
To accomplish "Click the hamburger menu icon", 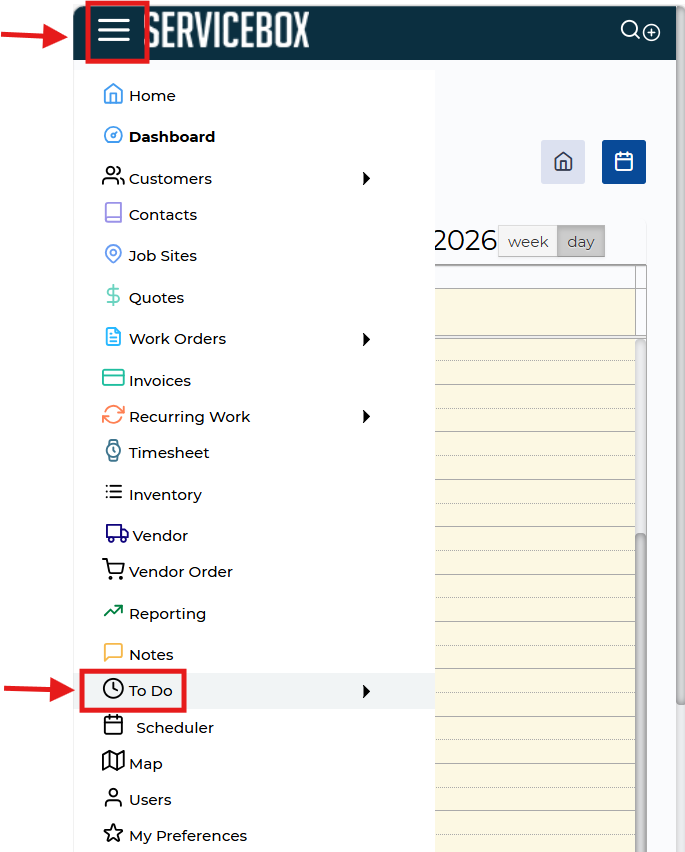I will tap(114, 31).
